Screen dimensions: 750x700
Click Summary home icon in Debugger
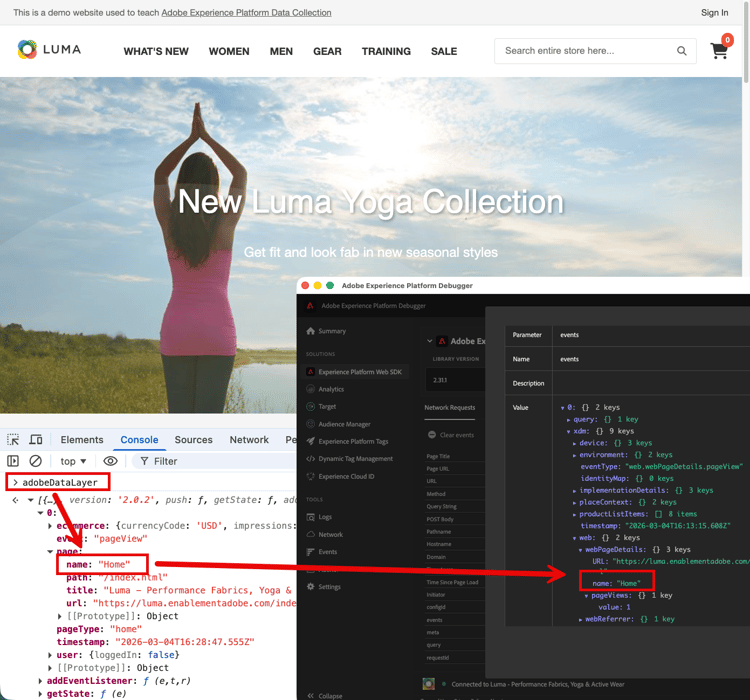click(x=310, y=331)
